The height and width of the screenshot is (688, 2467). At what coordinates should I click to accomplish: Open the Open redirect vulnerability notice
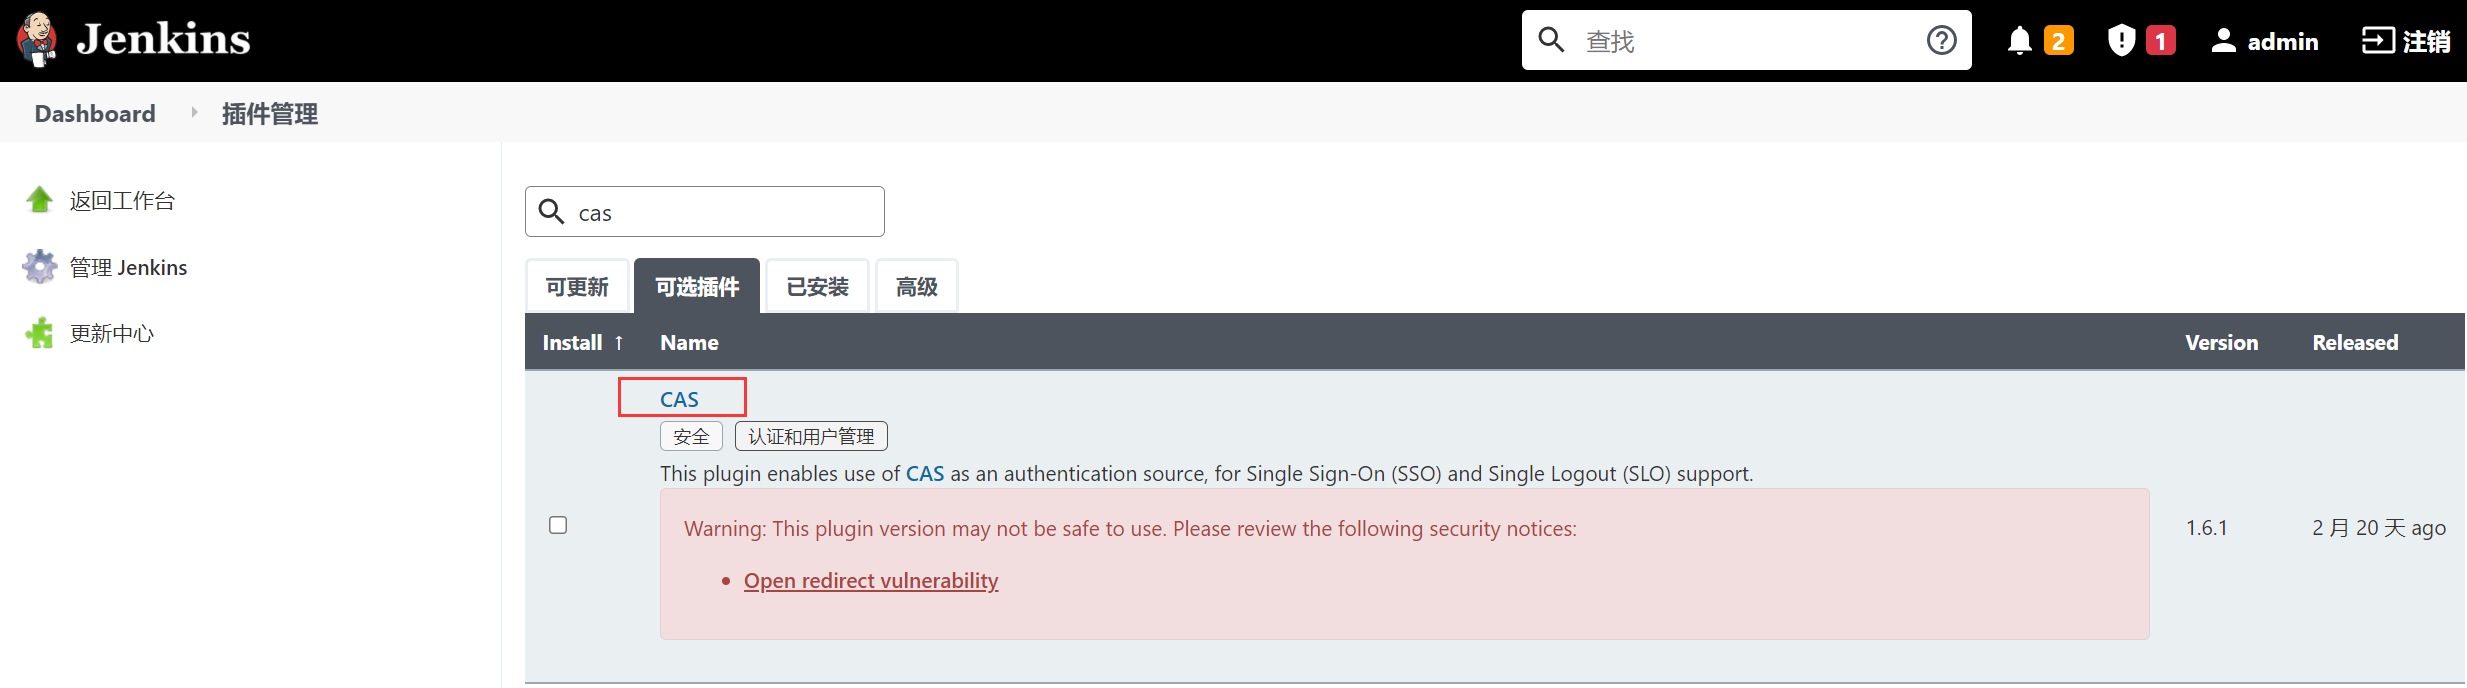[870, 581]
